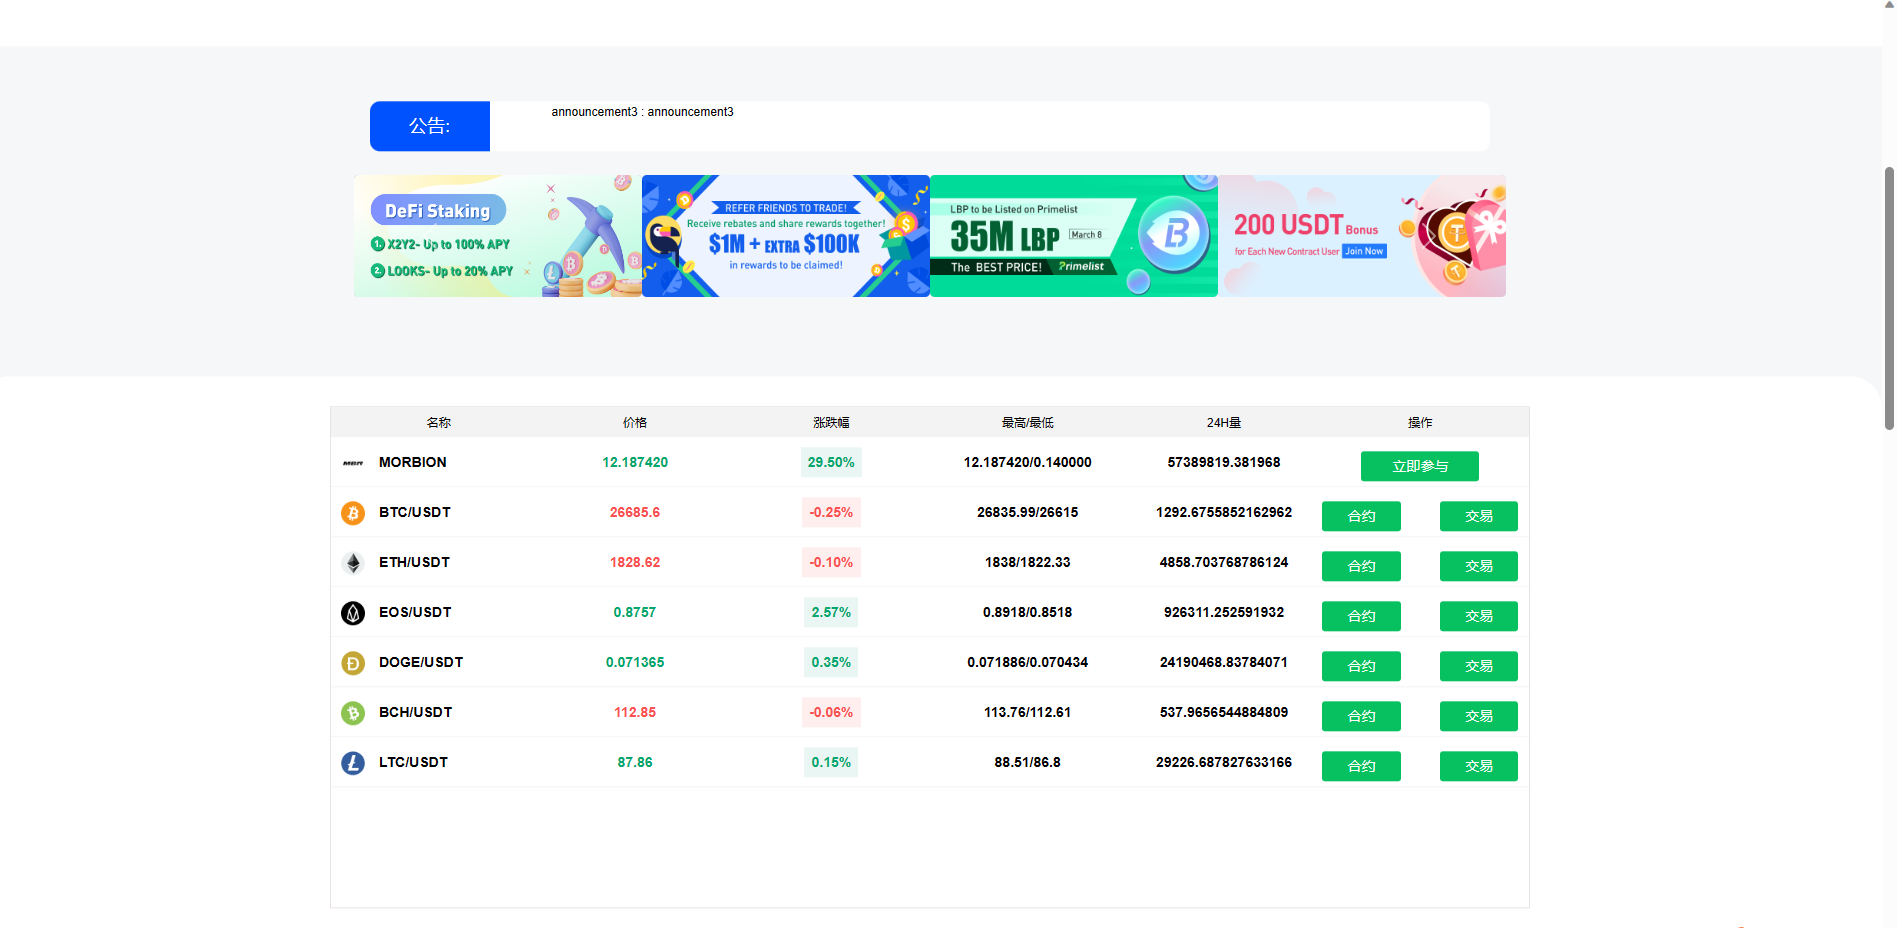
Task: Select the EOS/USDT pair name
Action: click(x=415, y=612)
